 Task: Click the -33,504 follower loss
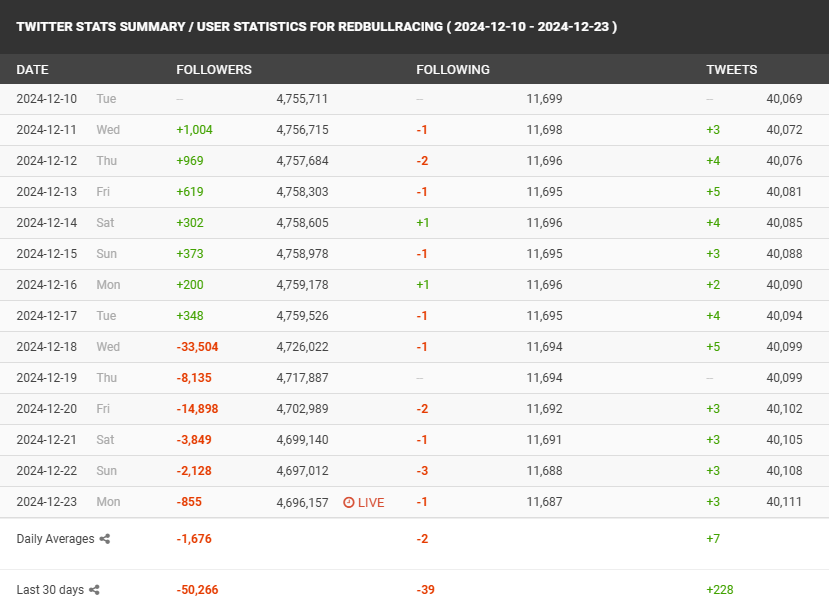tap(197, 347)
